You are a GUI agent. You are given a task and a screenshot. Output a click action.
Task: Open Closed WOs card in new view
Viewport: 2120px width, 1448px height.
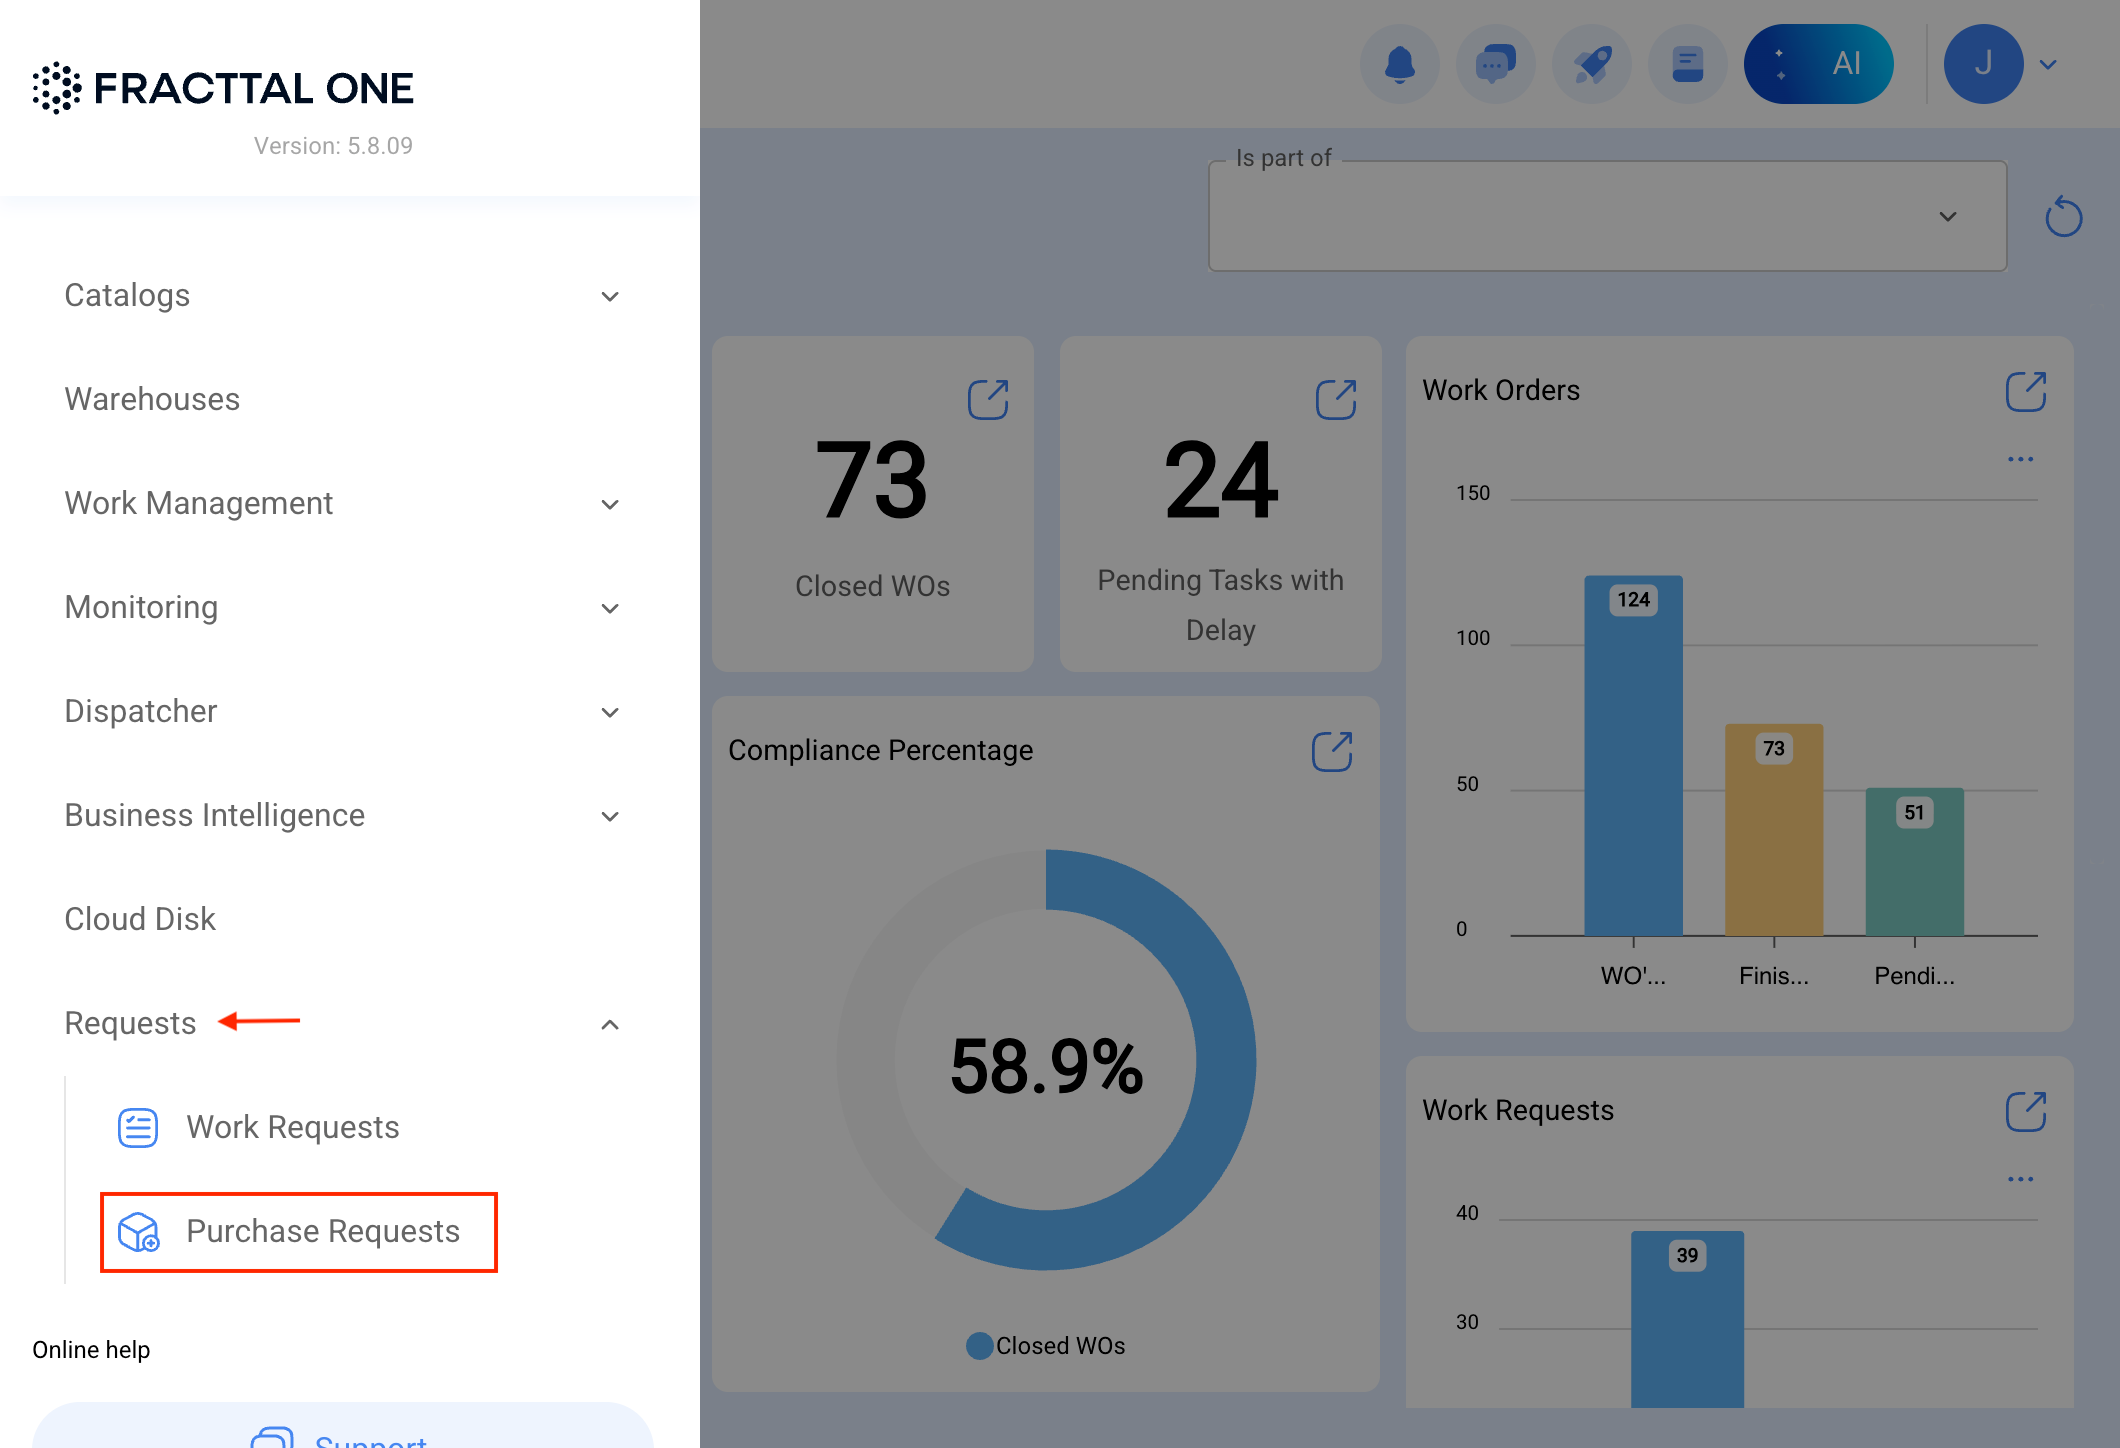[988, 400]
